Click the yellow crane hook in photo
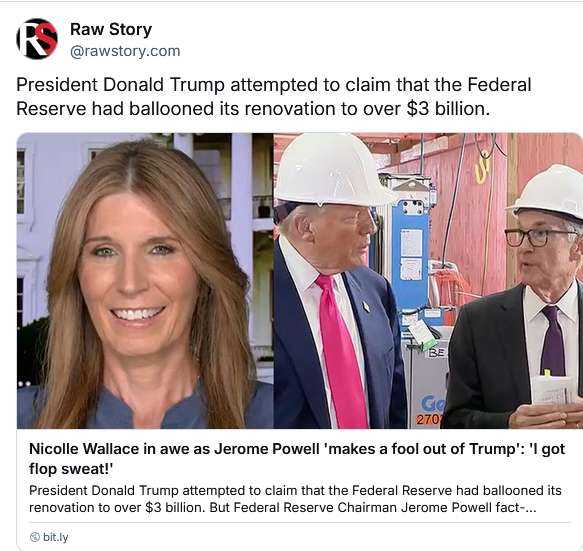The image size is (583, 551). [x=483, y=167]
